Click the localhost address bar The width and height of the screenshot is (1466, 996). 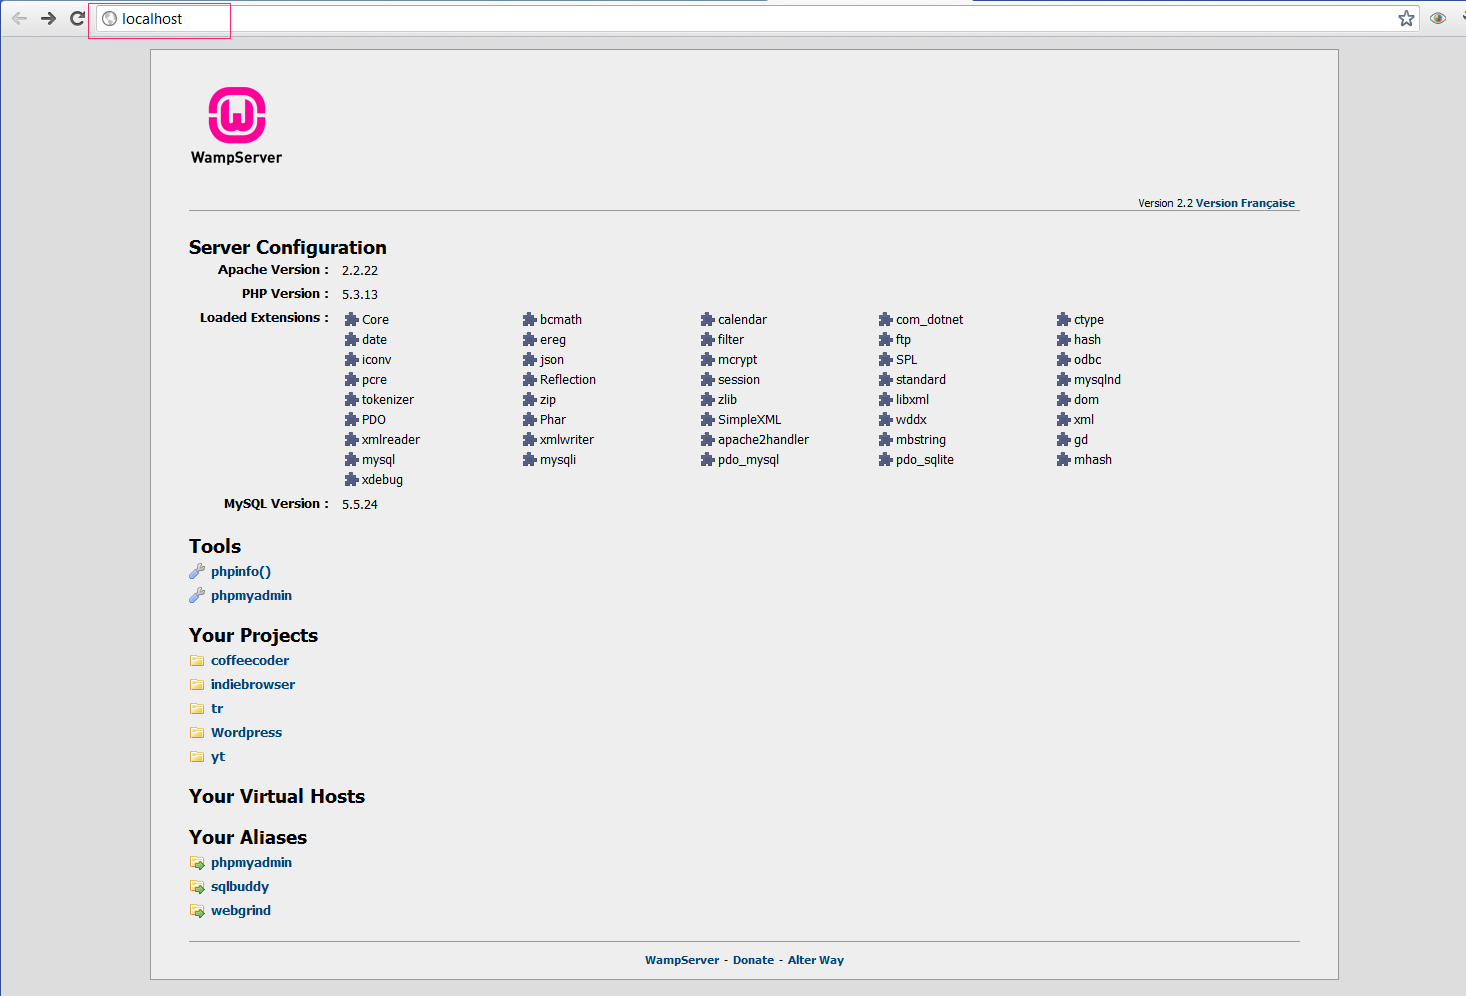pyautogui.click(x=758, y=18)
